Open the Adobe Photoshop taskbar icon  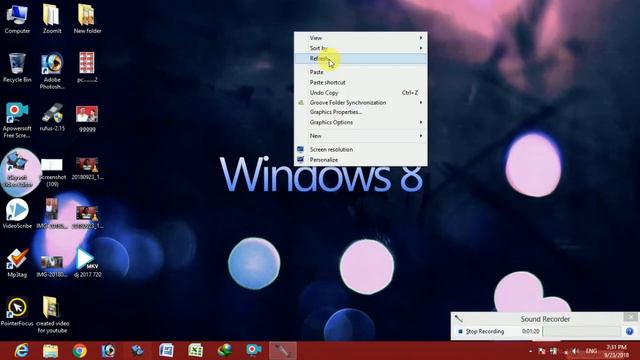coord(109,351)
